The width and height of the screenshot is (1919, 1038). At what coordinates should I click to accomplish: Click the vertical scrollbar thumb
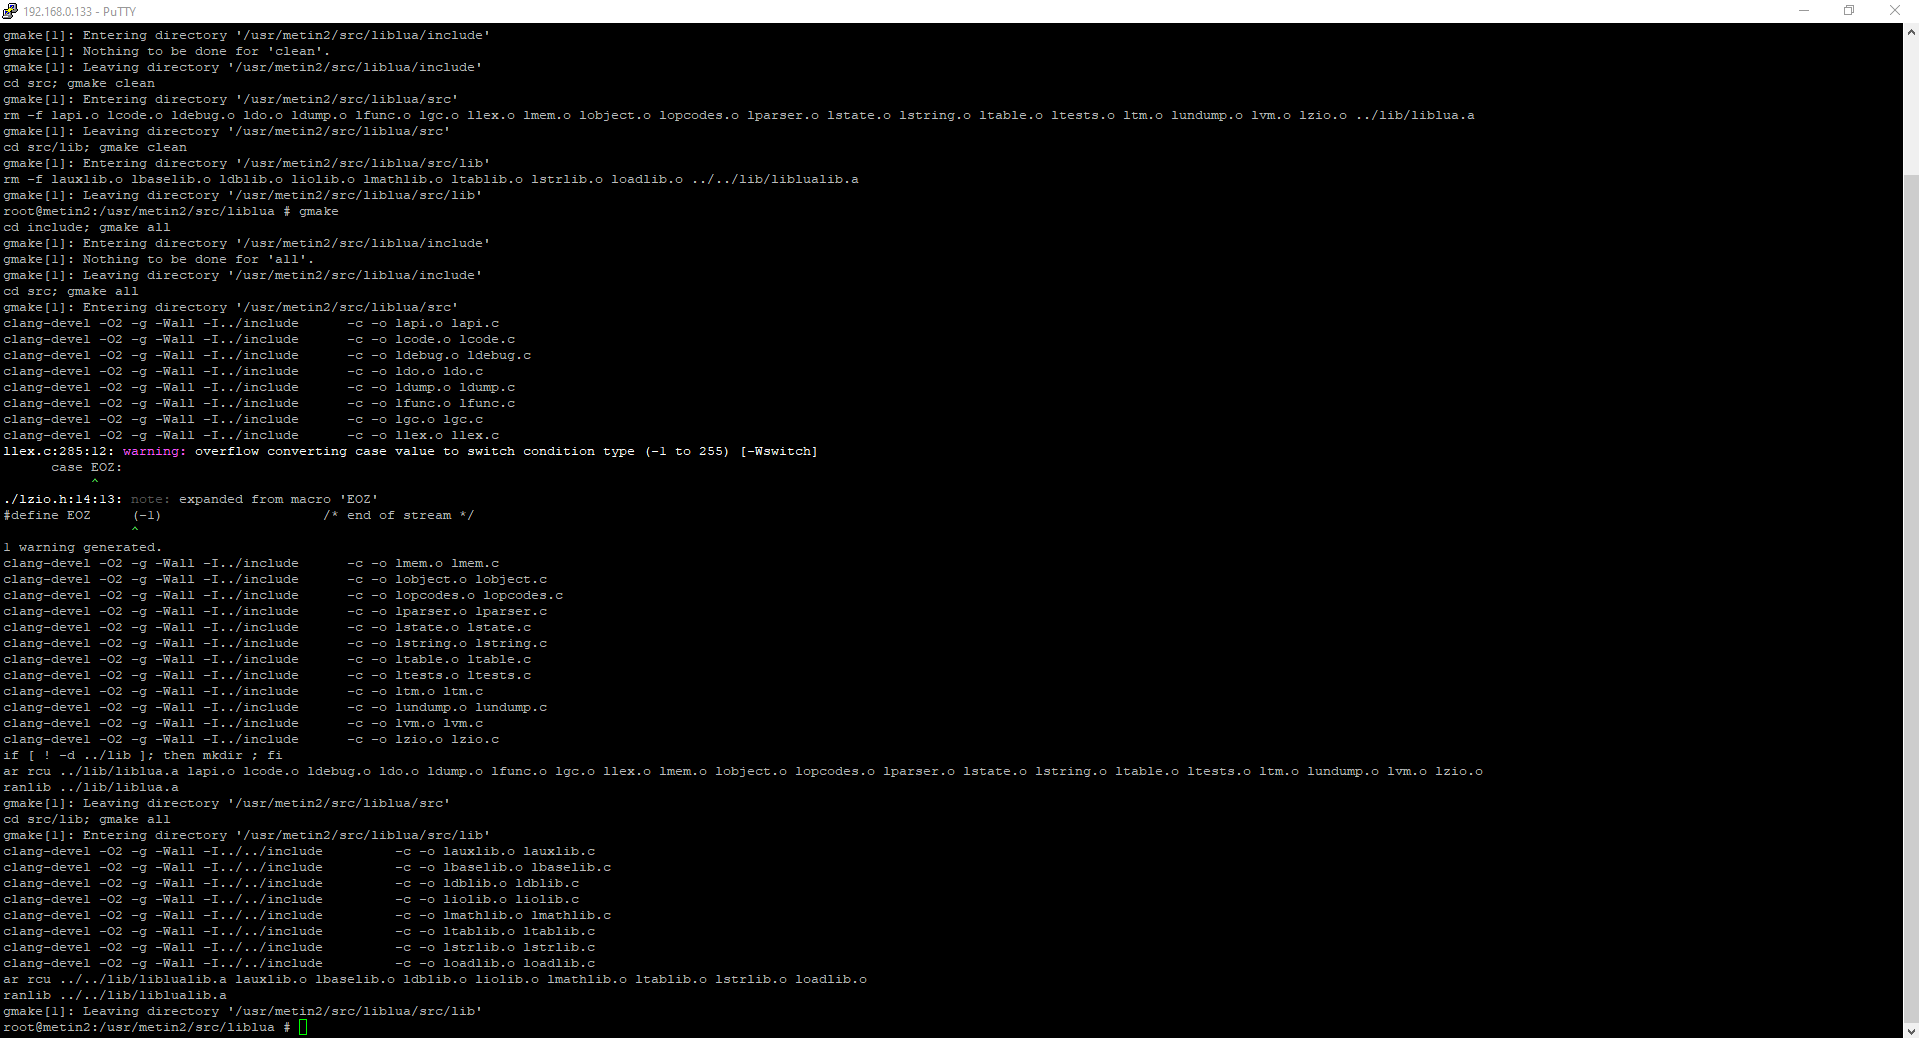point(1910,597)
